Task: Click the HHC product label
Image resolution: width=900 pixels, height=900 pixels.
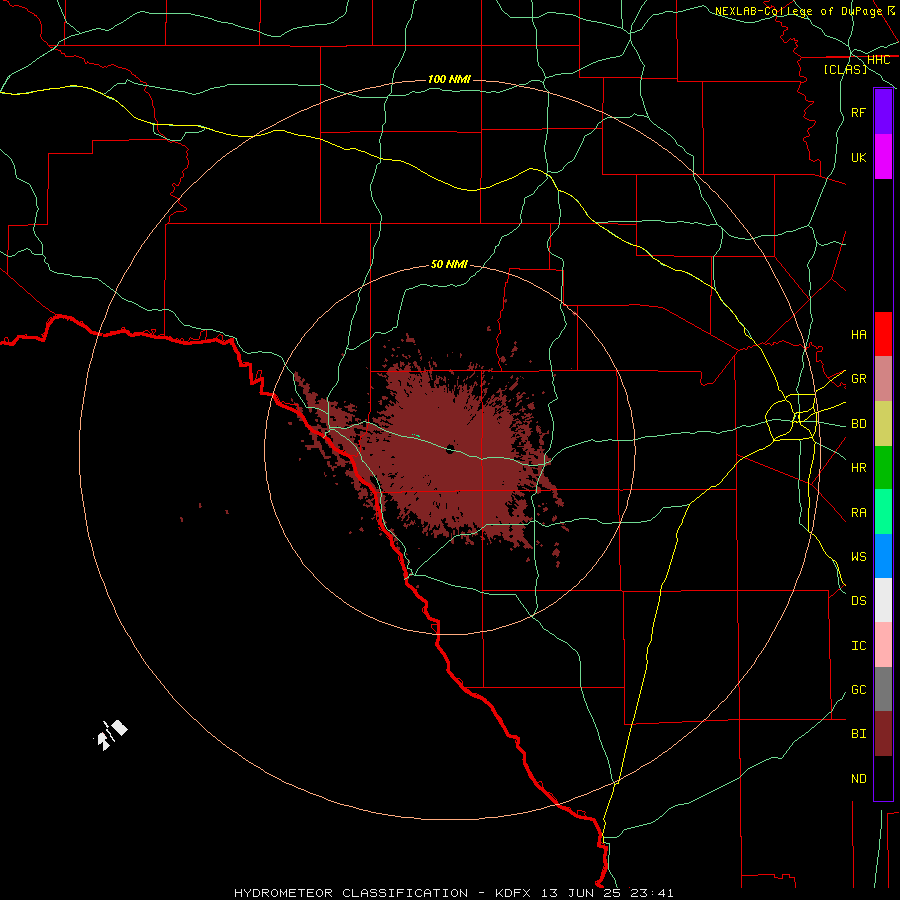Action: pyautogui.click(x=879, y=60)
